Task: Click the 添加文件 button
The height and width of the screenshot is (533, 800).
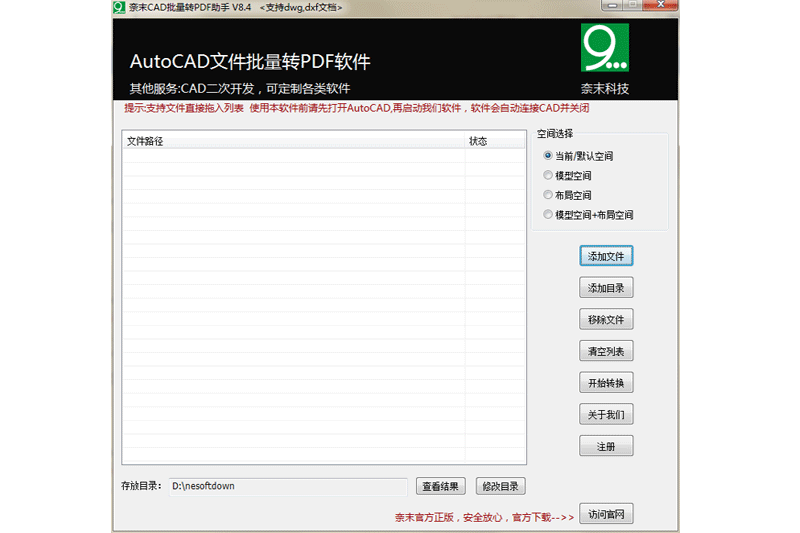Action: (606, 256)
